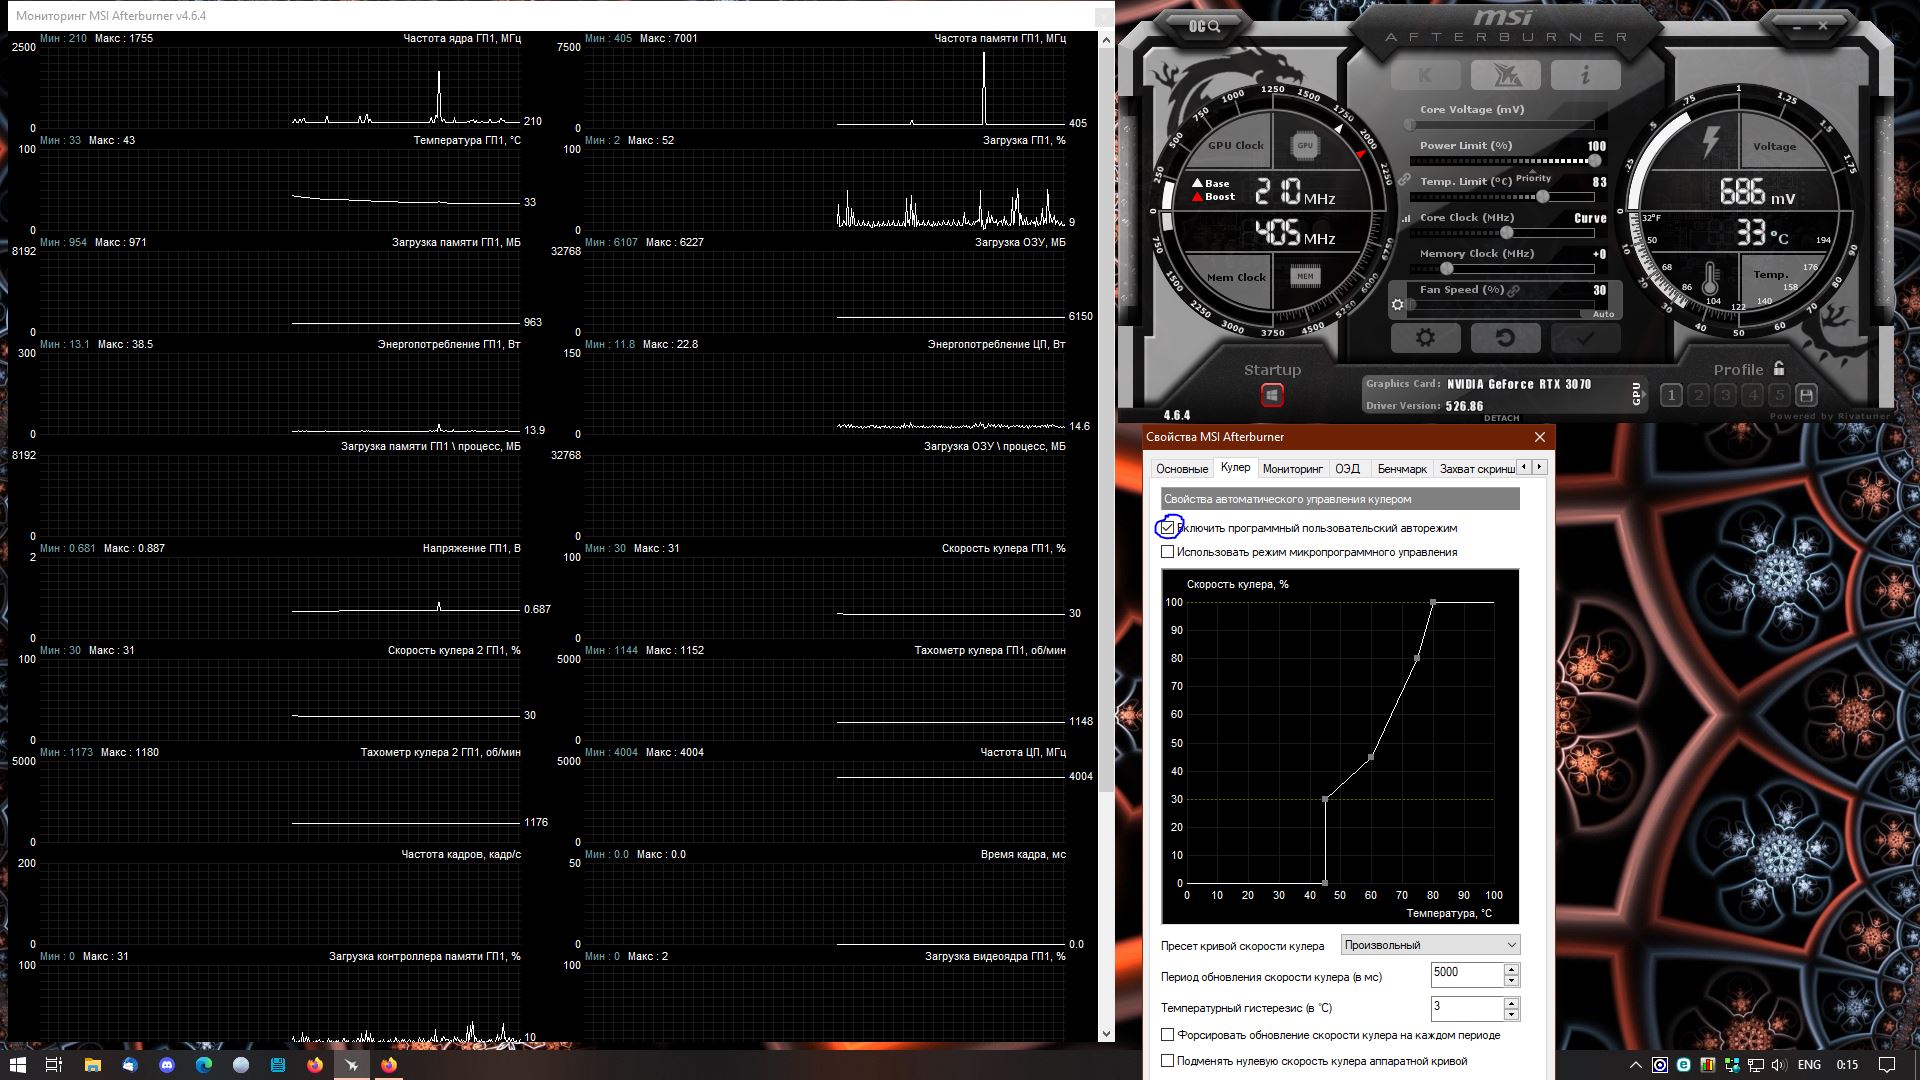1920x1080 pixels.
Task: Check force fan speed update every period
Action: point(1167,1035)
